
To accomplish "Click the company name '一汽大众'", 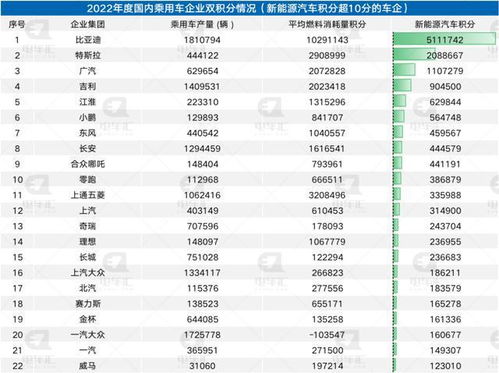I will click(88, 335).
